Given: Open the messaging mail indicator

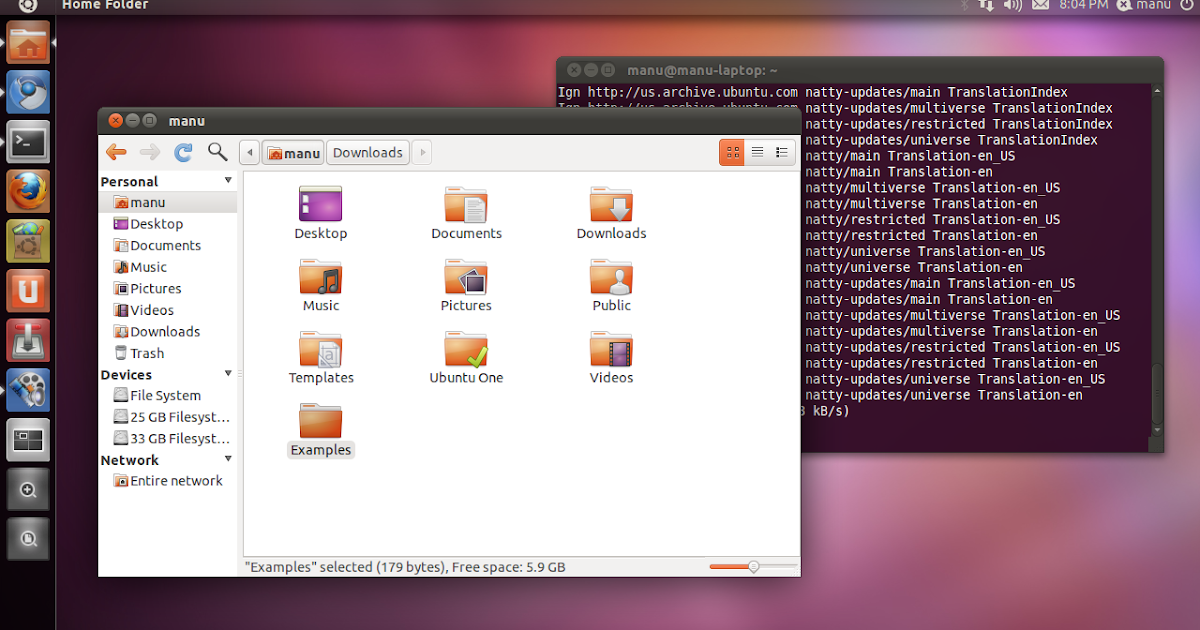Looking at the screenshot, I should pyautogui.click(x=1041, y=5).
